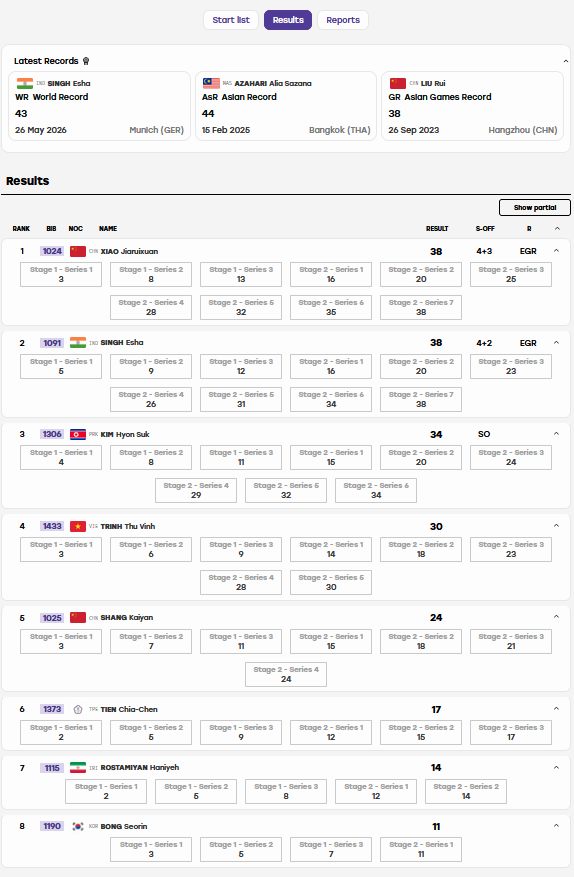Click TIEN Chia-Chen's Stage 2 - Series 3 box
The image size is (574, 877).
point(511,733)
